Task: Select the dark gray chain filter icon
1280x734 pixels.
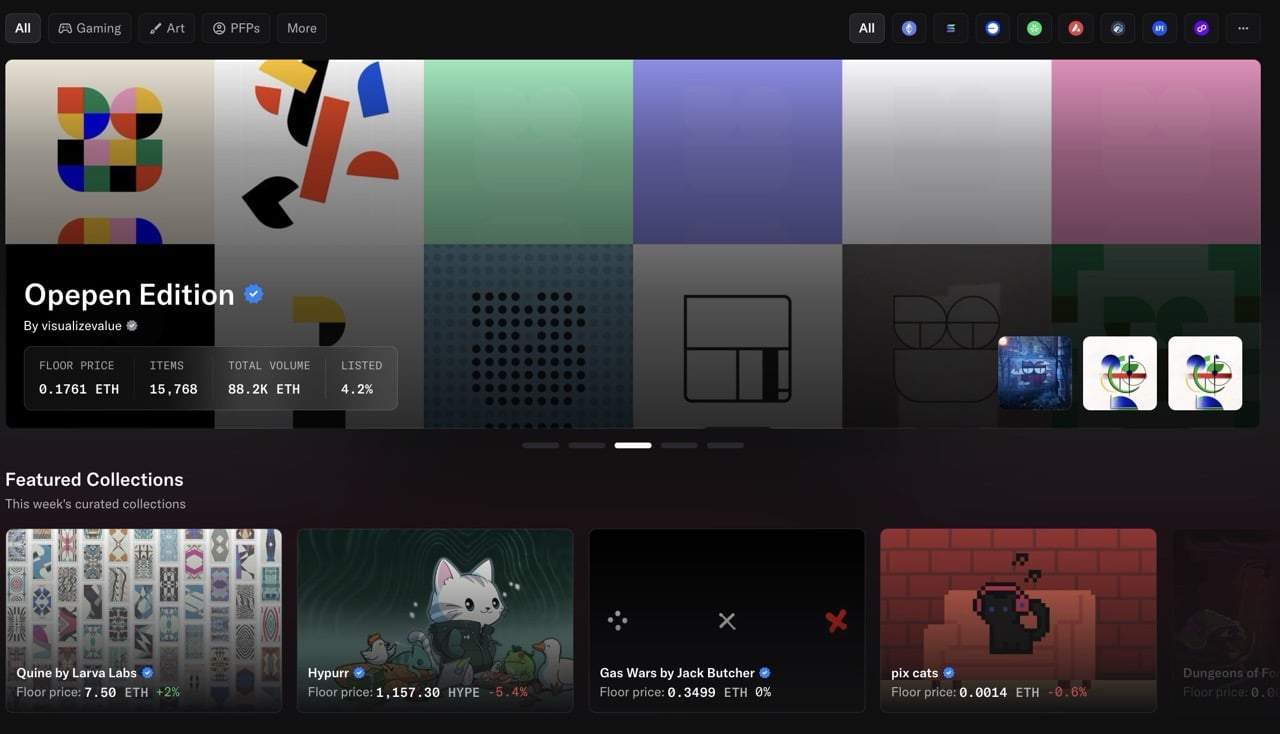Action: click(x=1118, y=28)
